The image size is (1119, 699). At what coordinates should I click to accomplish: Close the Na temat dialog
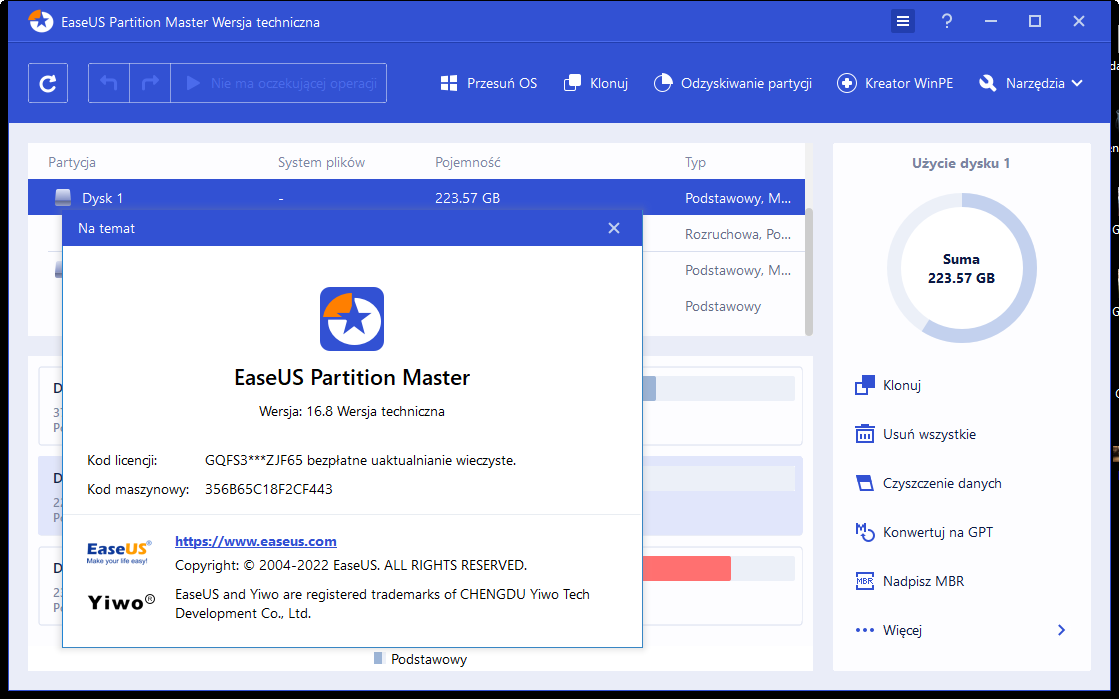pos(614,228)
